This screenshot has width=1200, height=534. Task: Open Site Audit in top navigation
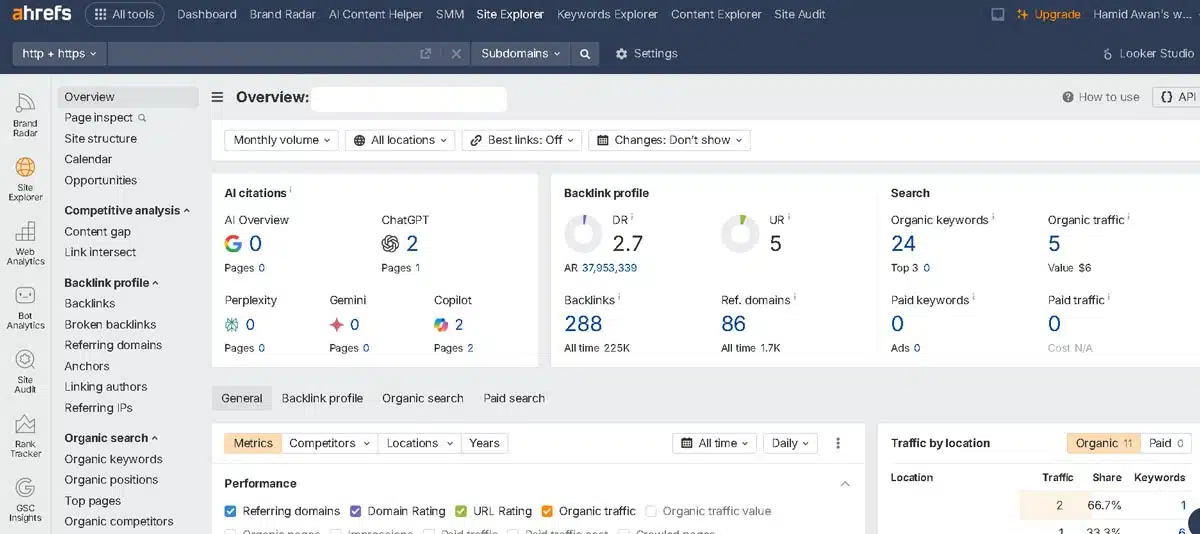pos(800,14)
